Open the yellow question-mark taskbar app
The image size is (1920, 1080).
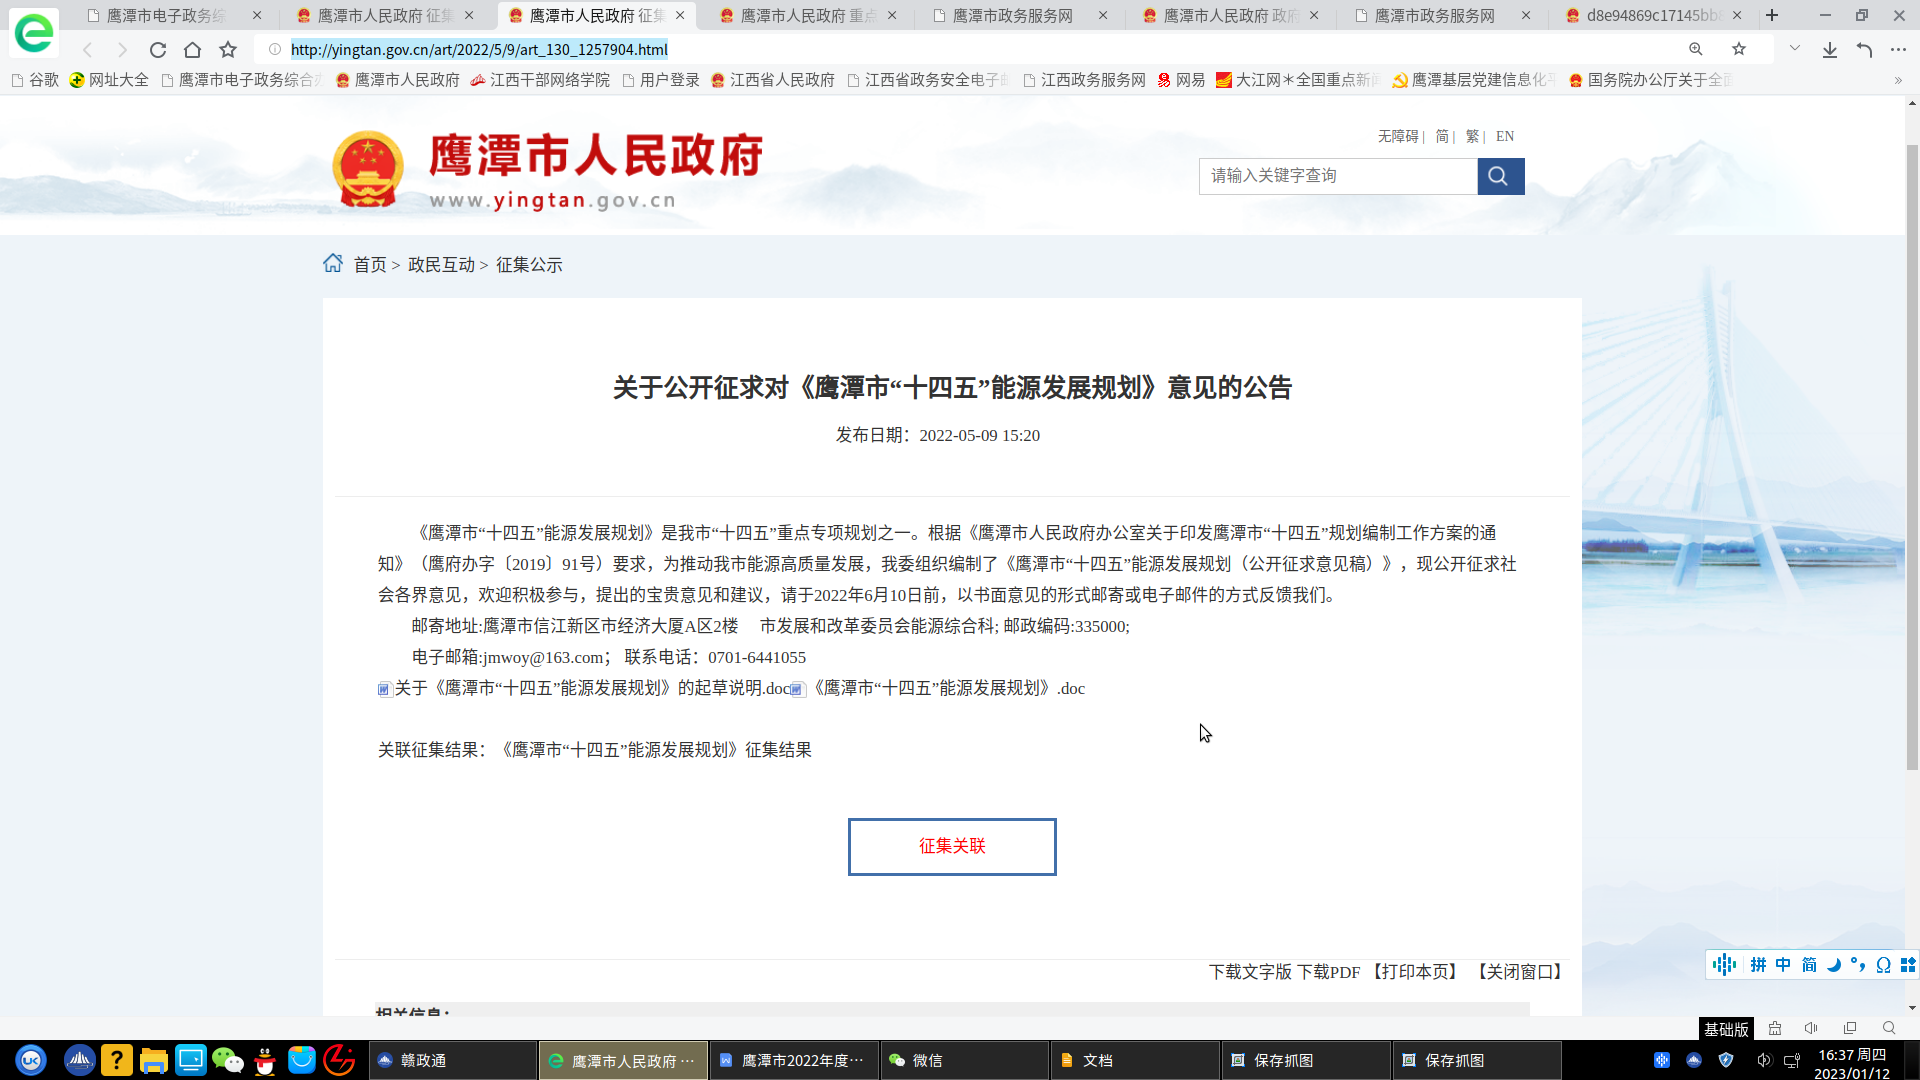[x=117, y=1060]
